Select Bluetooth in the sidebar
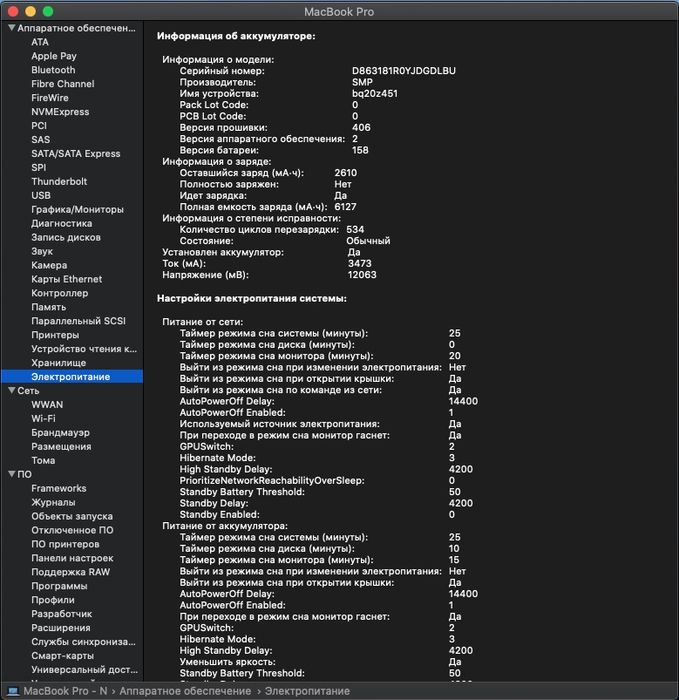The image size is (679, 700). tap(53, 70)
